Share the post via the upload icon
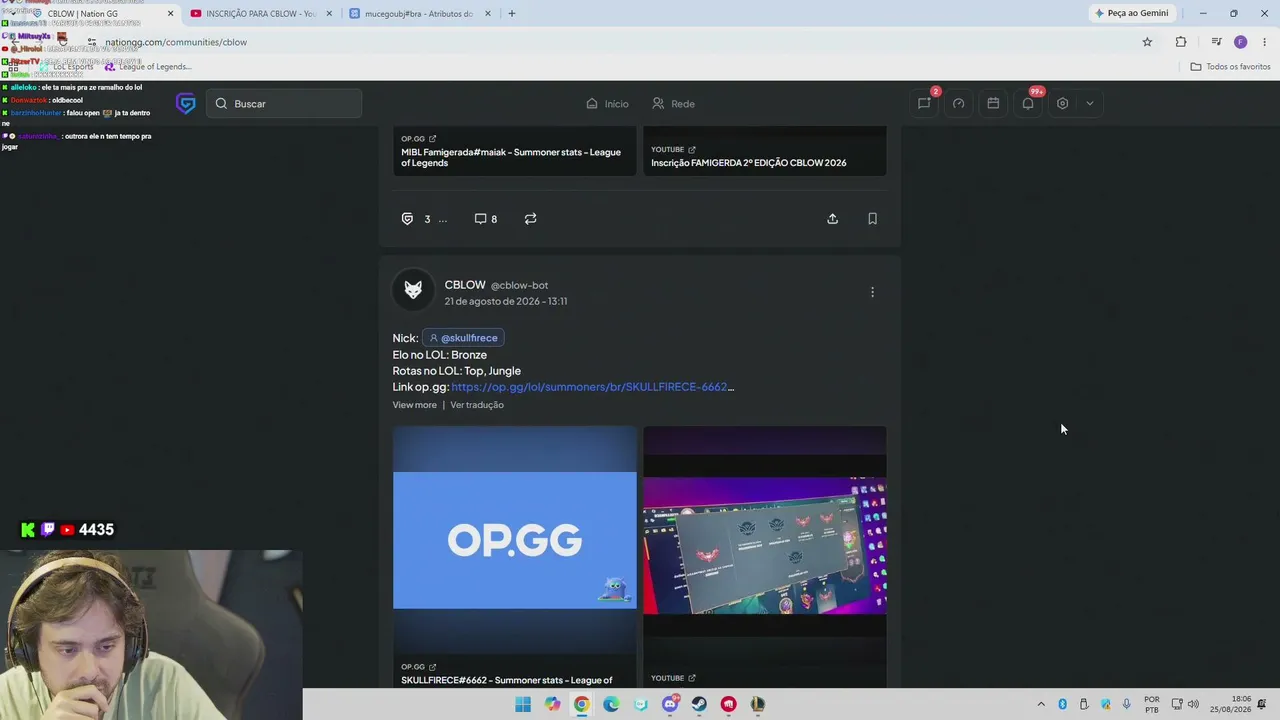The height and width of the screenshot is (720, 1280). (832, 219)
